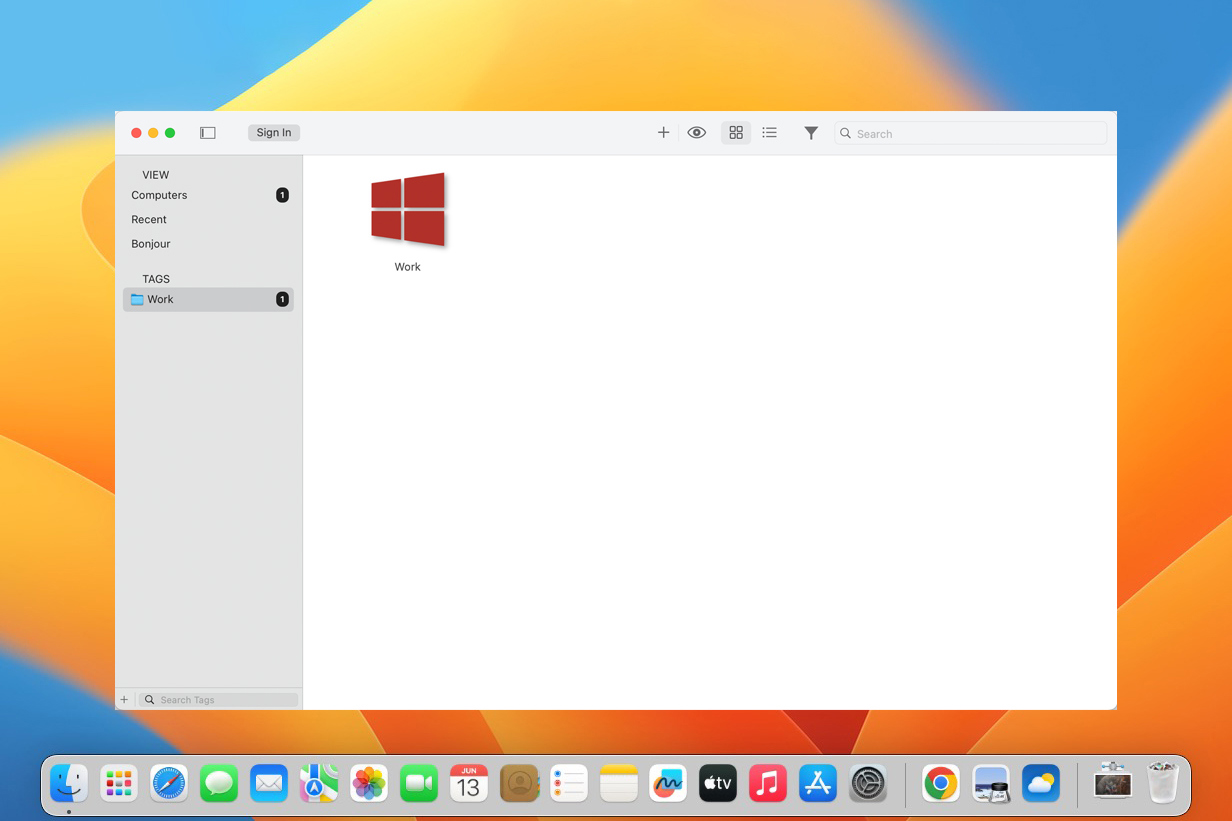Open System Settings from the Dock
1232x821 pixels.
(x=868, y=783)
